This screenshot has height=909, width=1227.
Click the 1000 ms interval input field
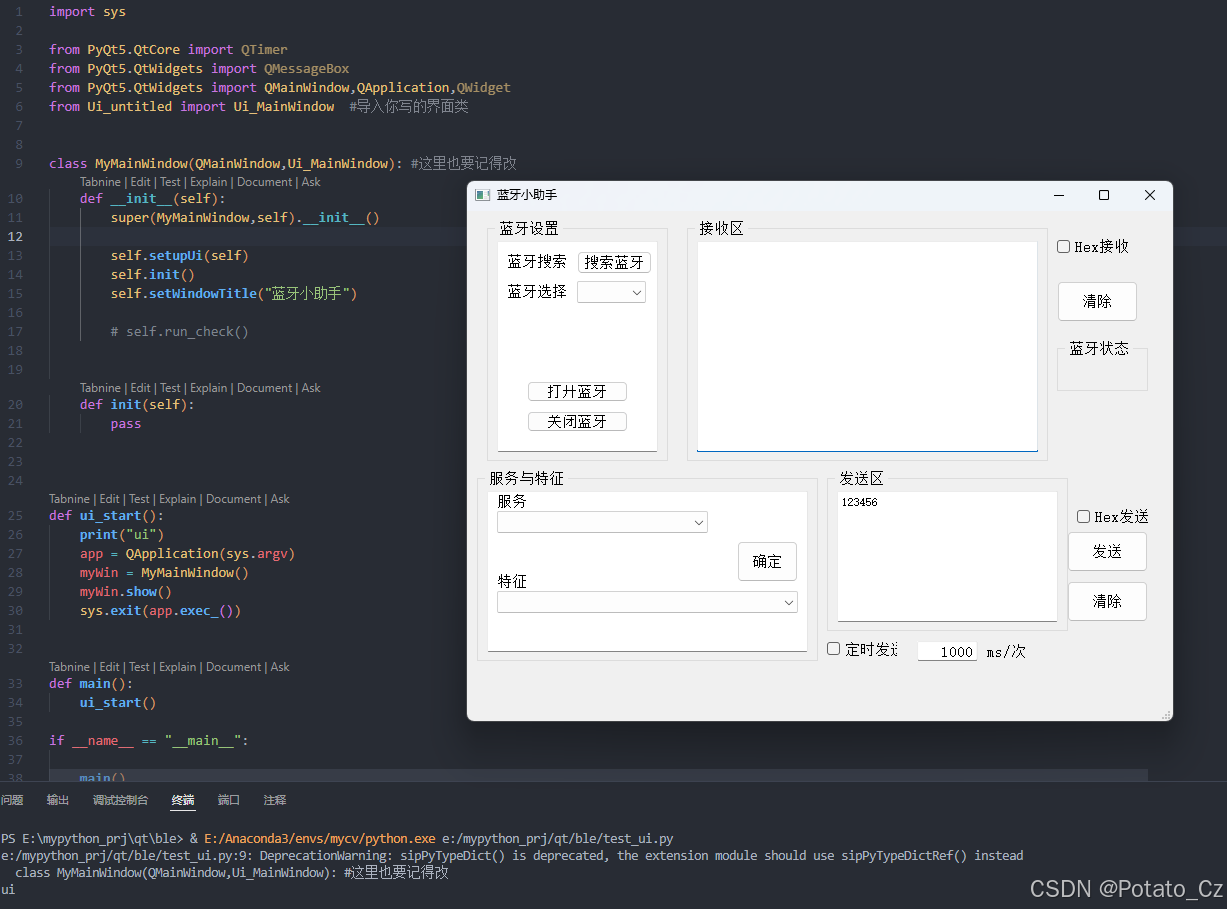pyautogui.click(x=946, y=651)
